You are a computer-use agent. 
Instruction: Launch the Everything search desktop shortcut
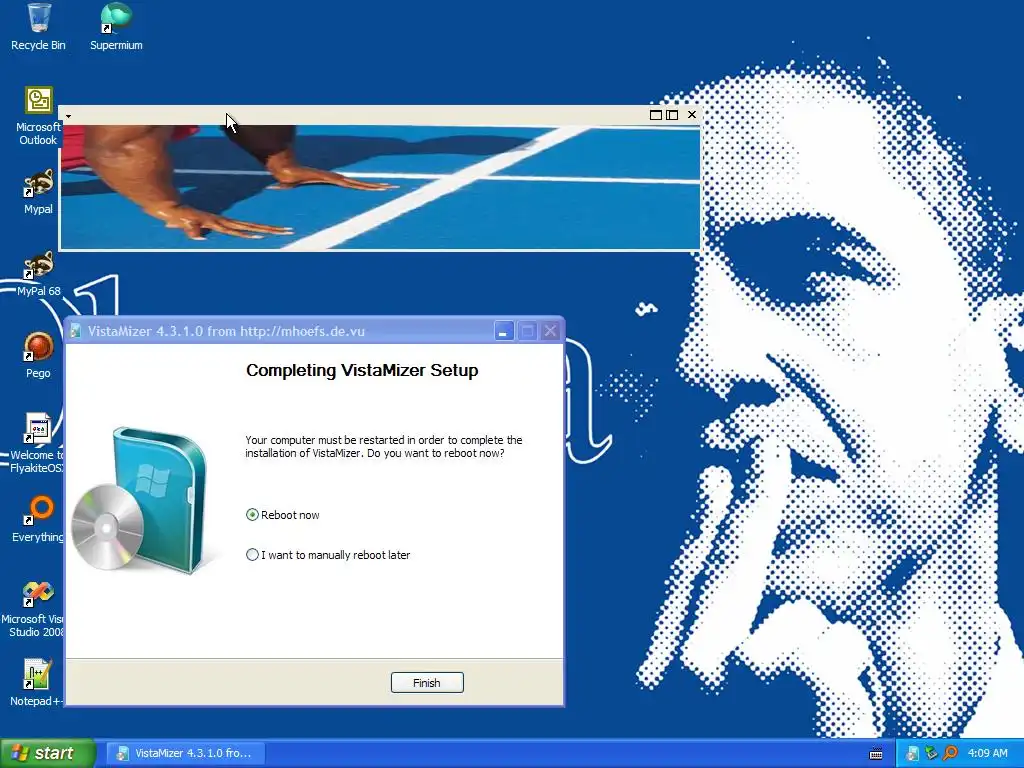39,520
